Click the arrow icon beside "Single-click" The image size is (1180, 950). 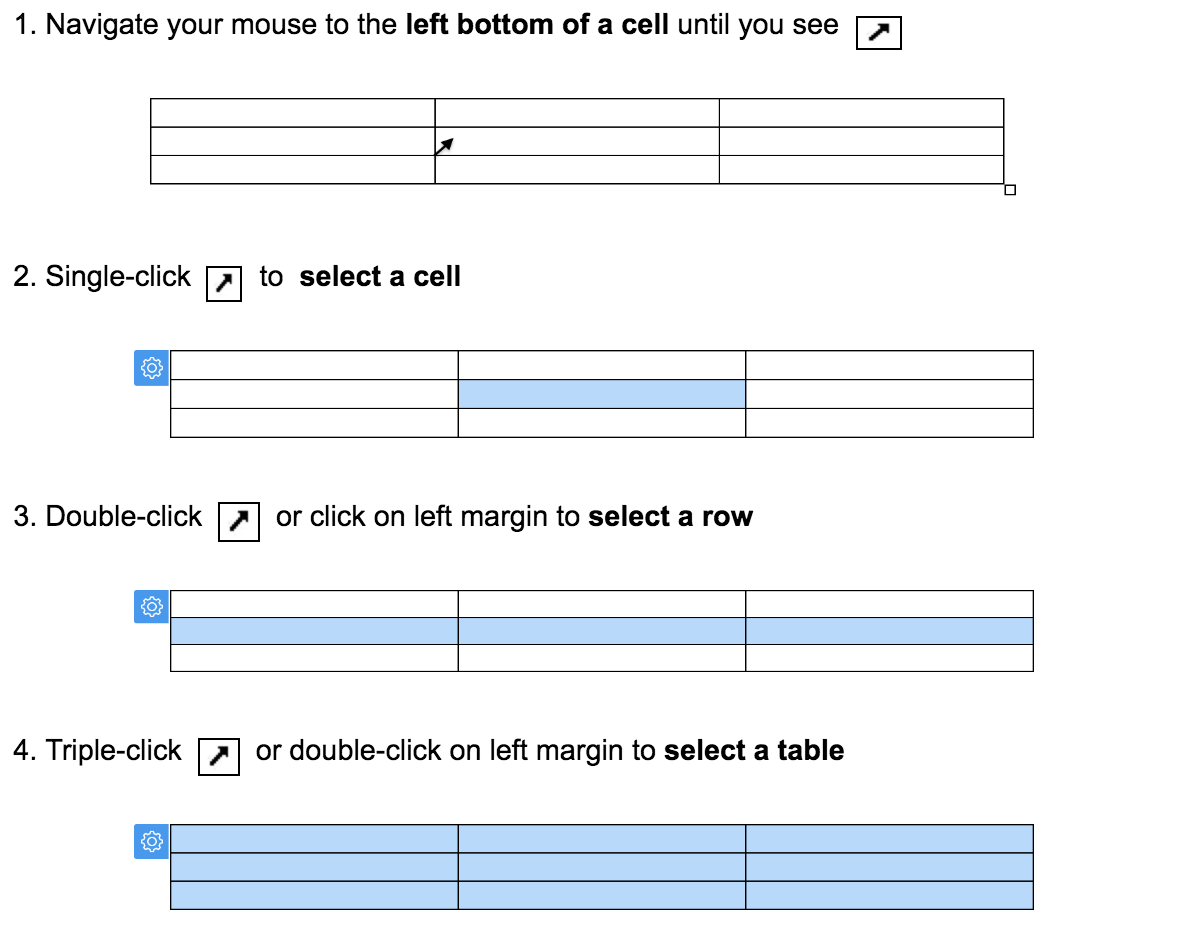pyautogui.click(x=224, y=284)
